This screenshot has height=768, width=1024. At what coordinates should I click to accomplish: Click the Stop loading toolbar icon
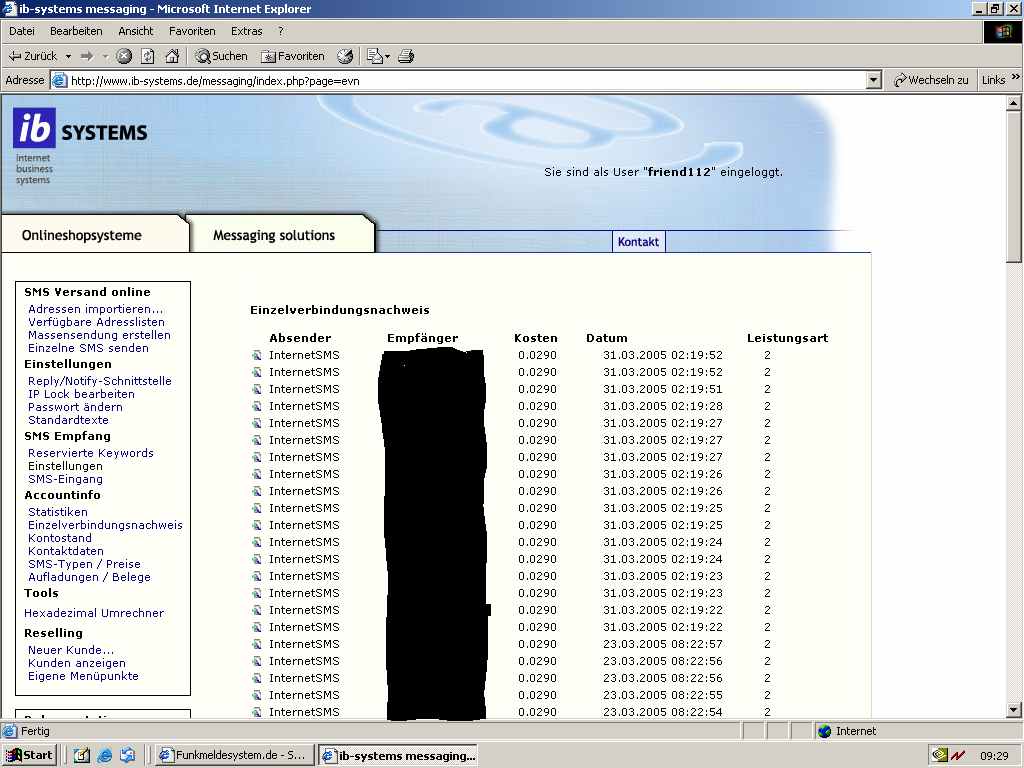click(124, 56)
